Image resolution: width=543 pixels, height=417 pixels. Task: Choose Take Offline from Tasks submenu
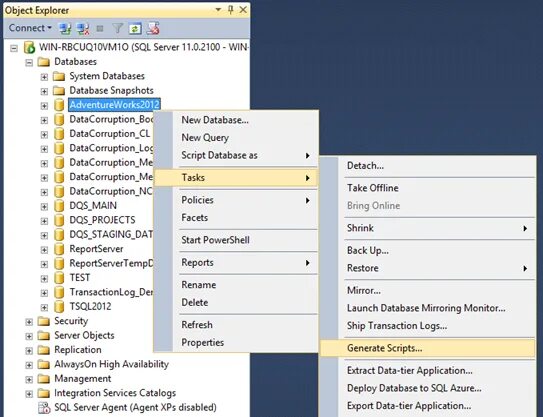click(427, 188)
